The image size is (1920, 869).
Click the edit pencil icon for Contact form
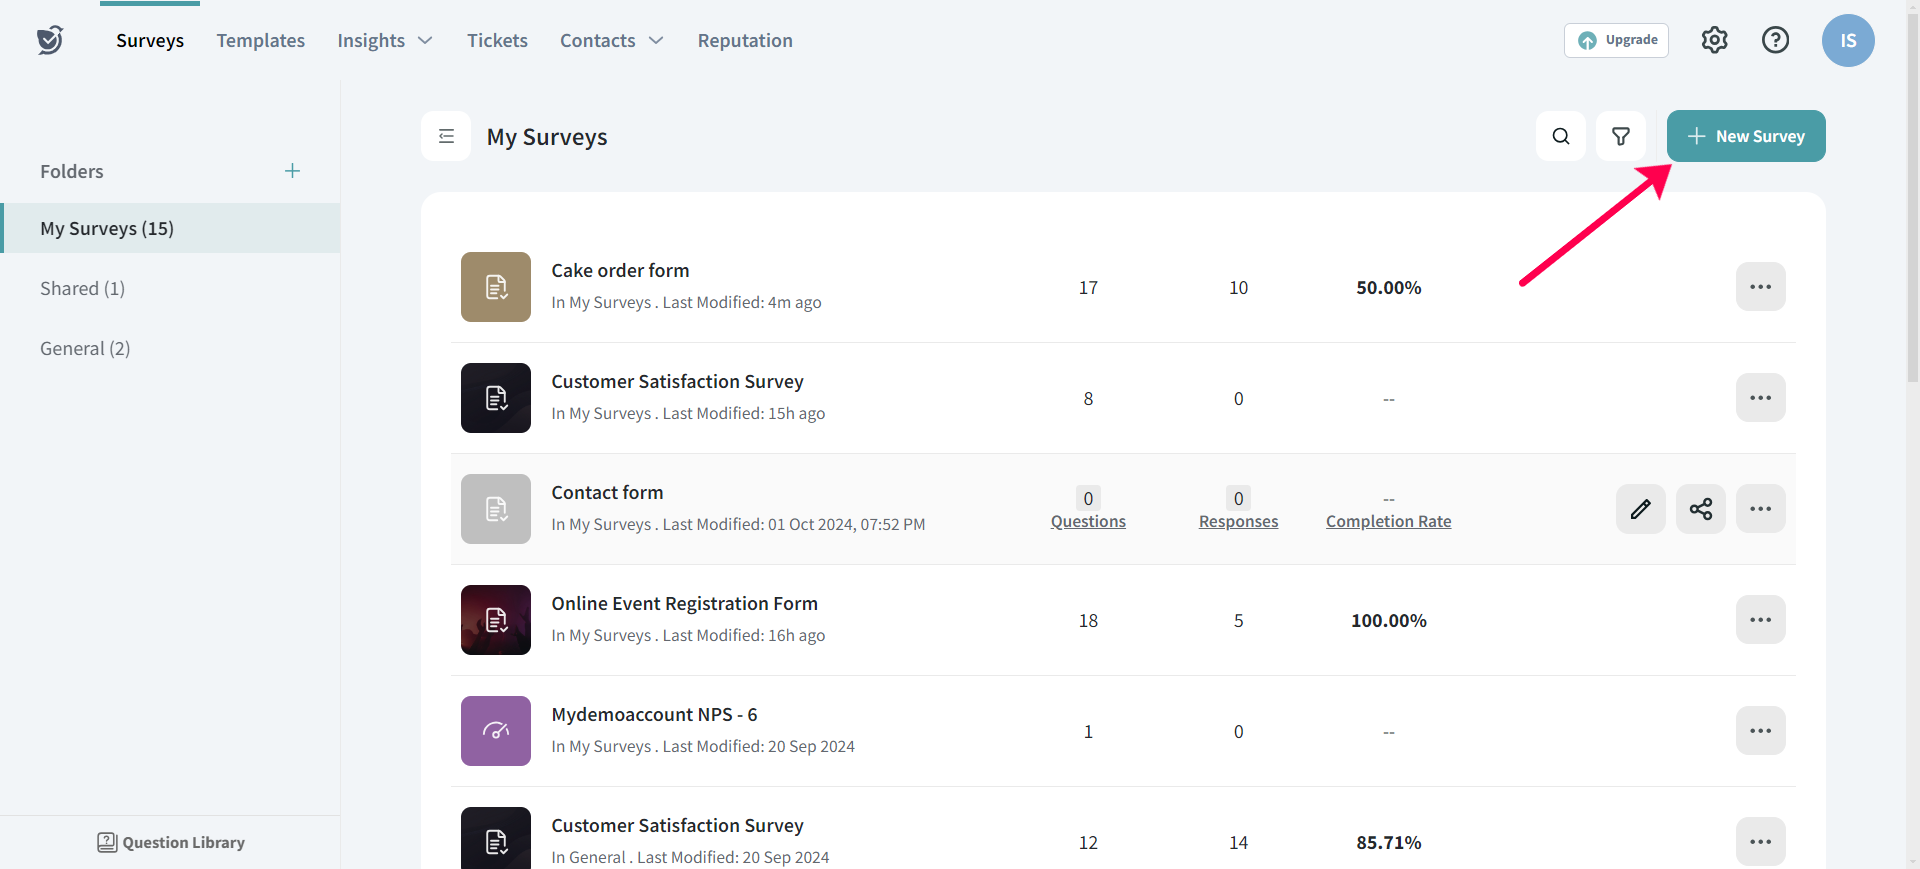tap(1640, 509)
